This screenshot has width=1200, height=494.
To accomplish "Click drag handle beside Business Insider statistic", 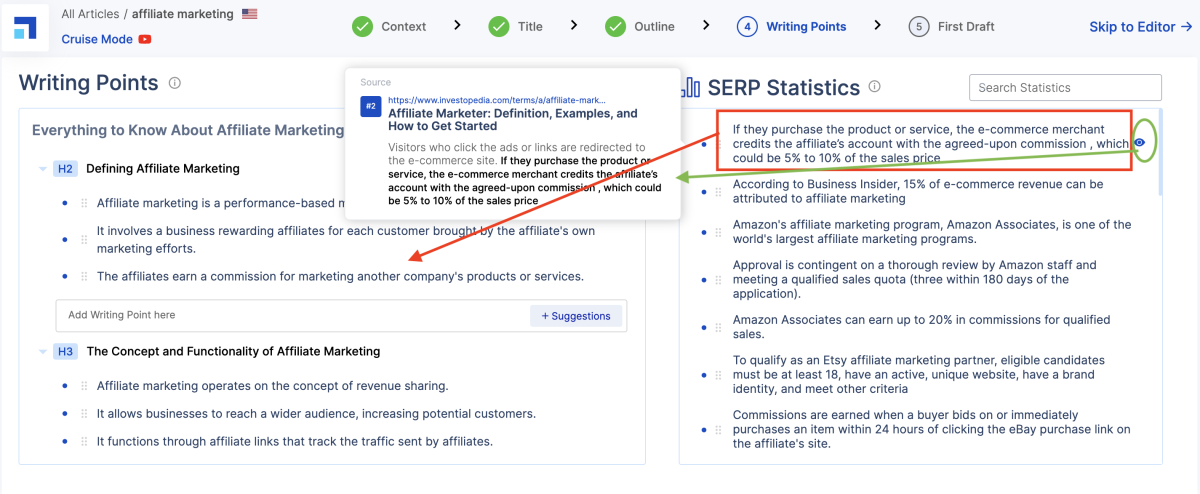I will [x=717, y=192].
